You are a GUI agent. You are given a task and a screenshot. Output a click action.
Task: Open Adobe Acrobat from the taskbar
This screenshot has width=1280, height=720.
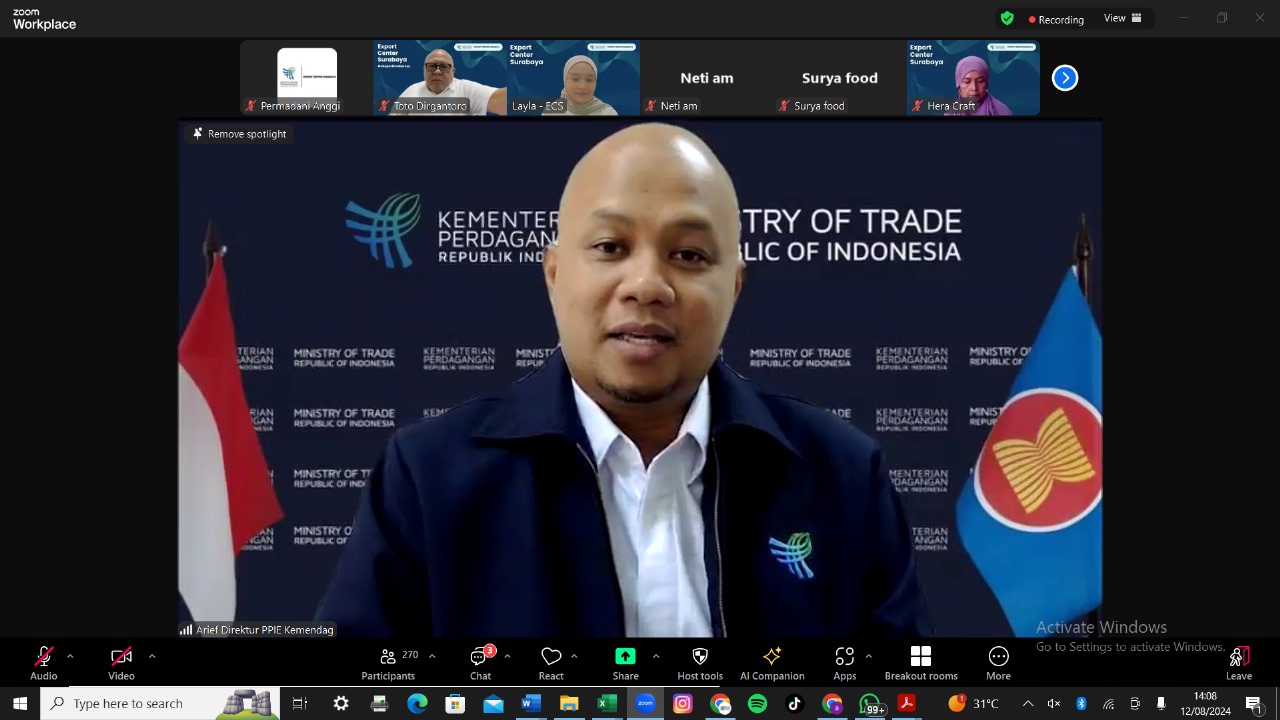click(907, 704)
